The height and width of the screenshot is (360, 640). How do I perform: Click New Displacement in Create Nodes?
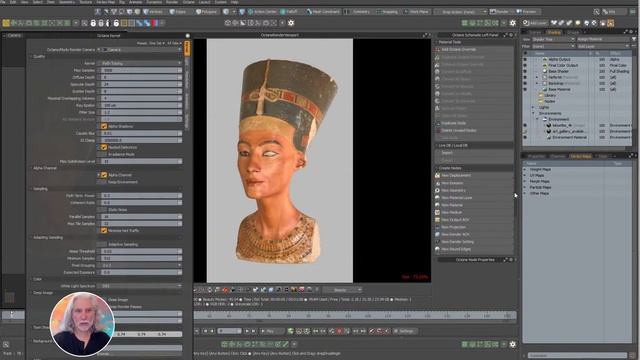pyautogui.click(x=474, y=176)
